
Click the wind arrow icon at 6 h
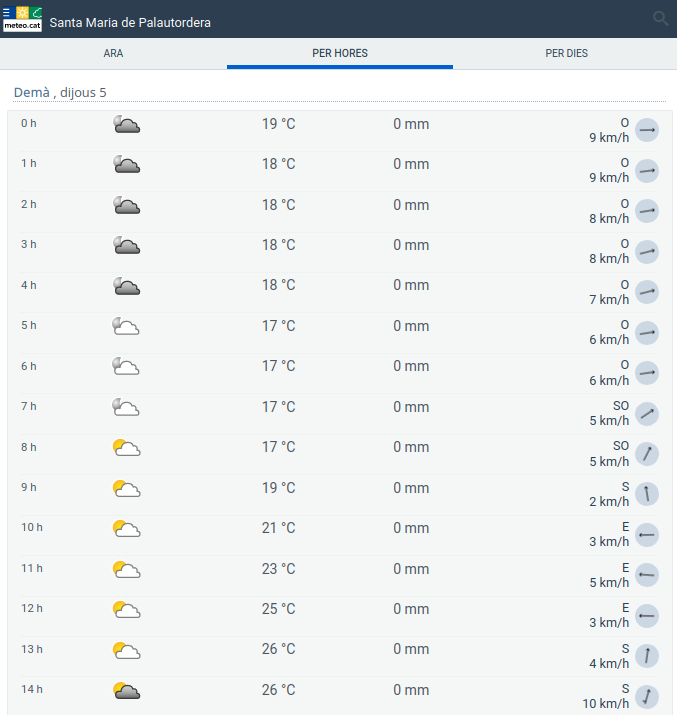[647, 373]
